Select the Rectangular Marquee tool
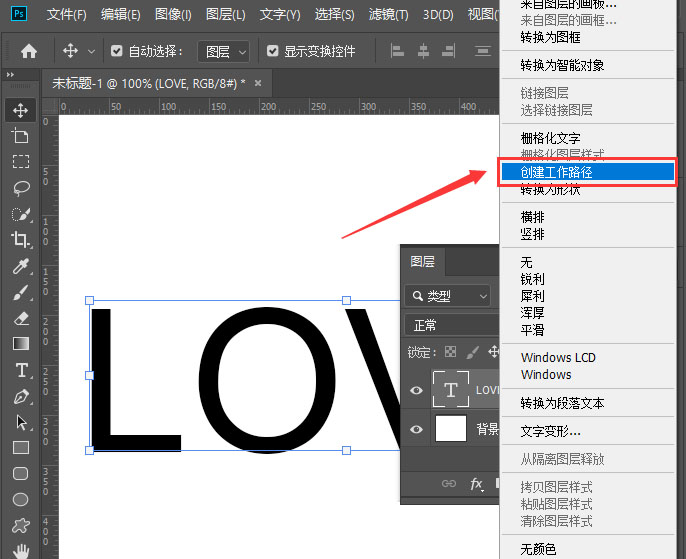The height and width of the screenshot is (559, 686). [20, 161]
